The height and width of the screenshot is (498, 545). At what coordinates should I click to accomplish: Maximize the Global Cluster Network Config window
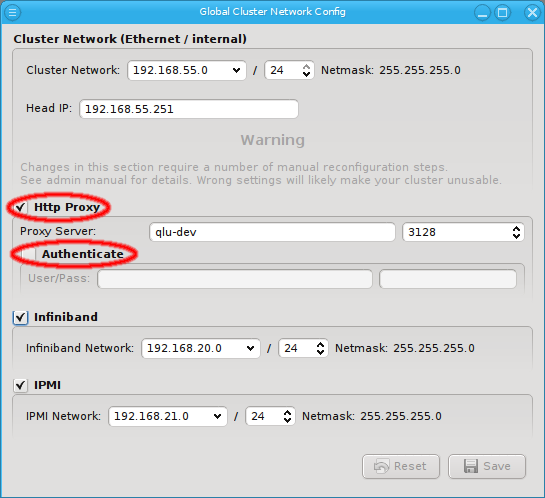pos(502,13)
